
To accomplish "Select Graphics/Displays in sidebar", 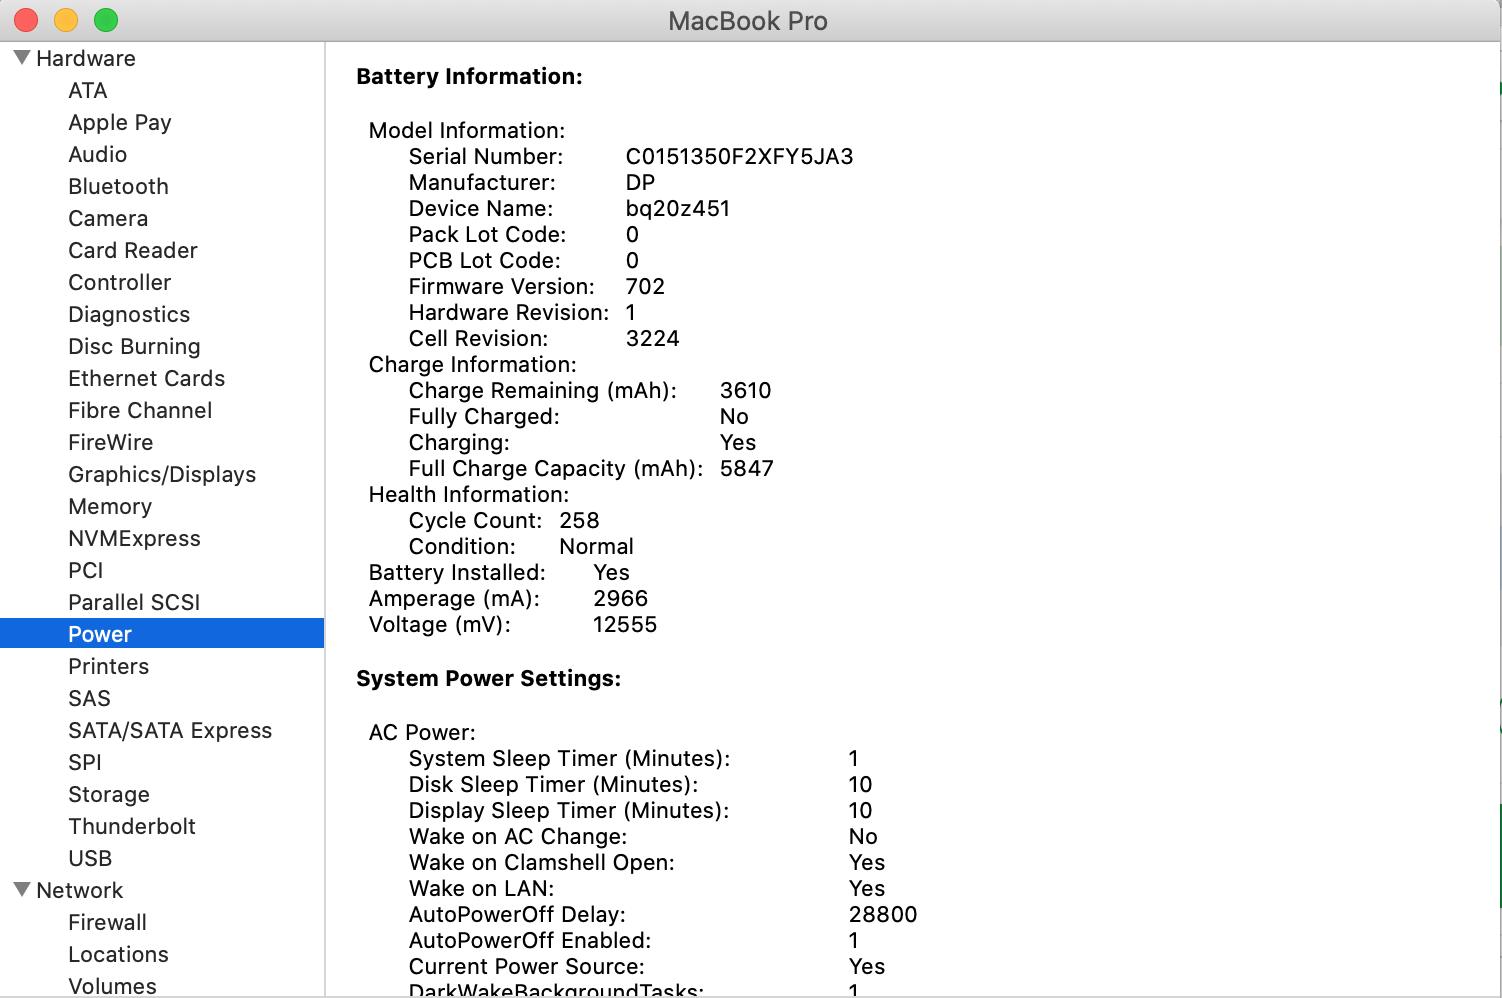I will [162, 474].
